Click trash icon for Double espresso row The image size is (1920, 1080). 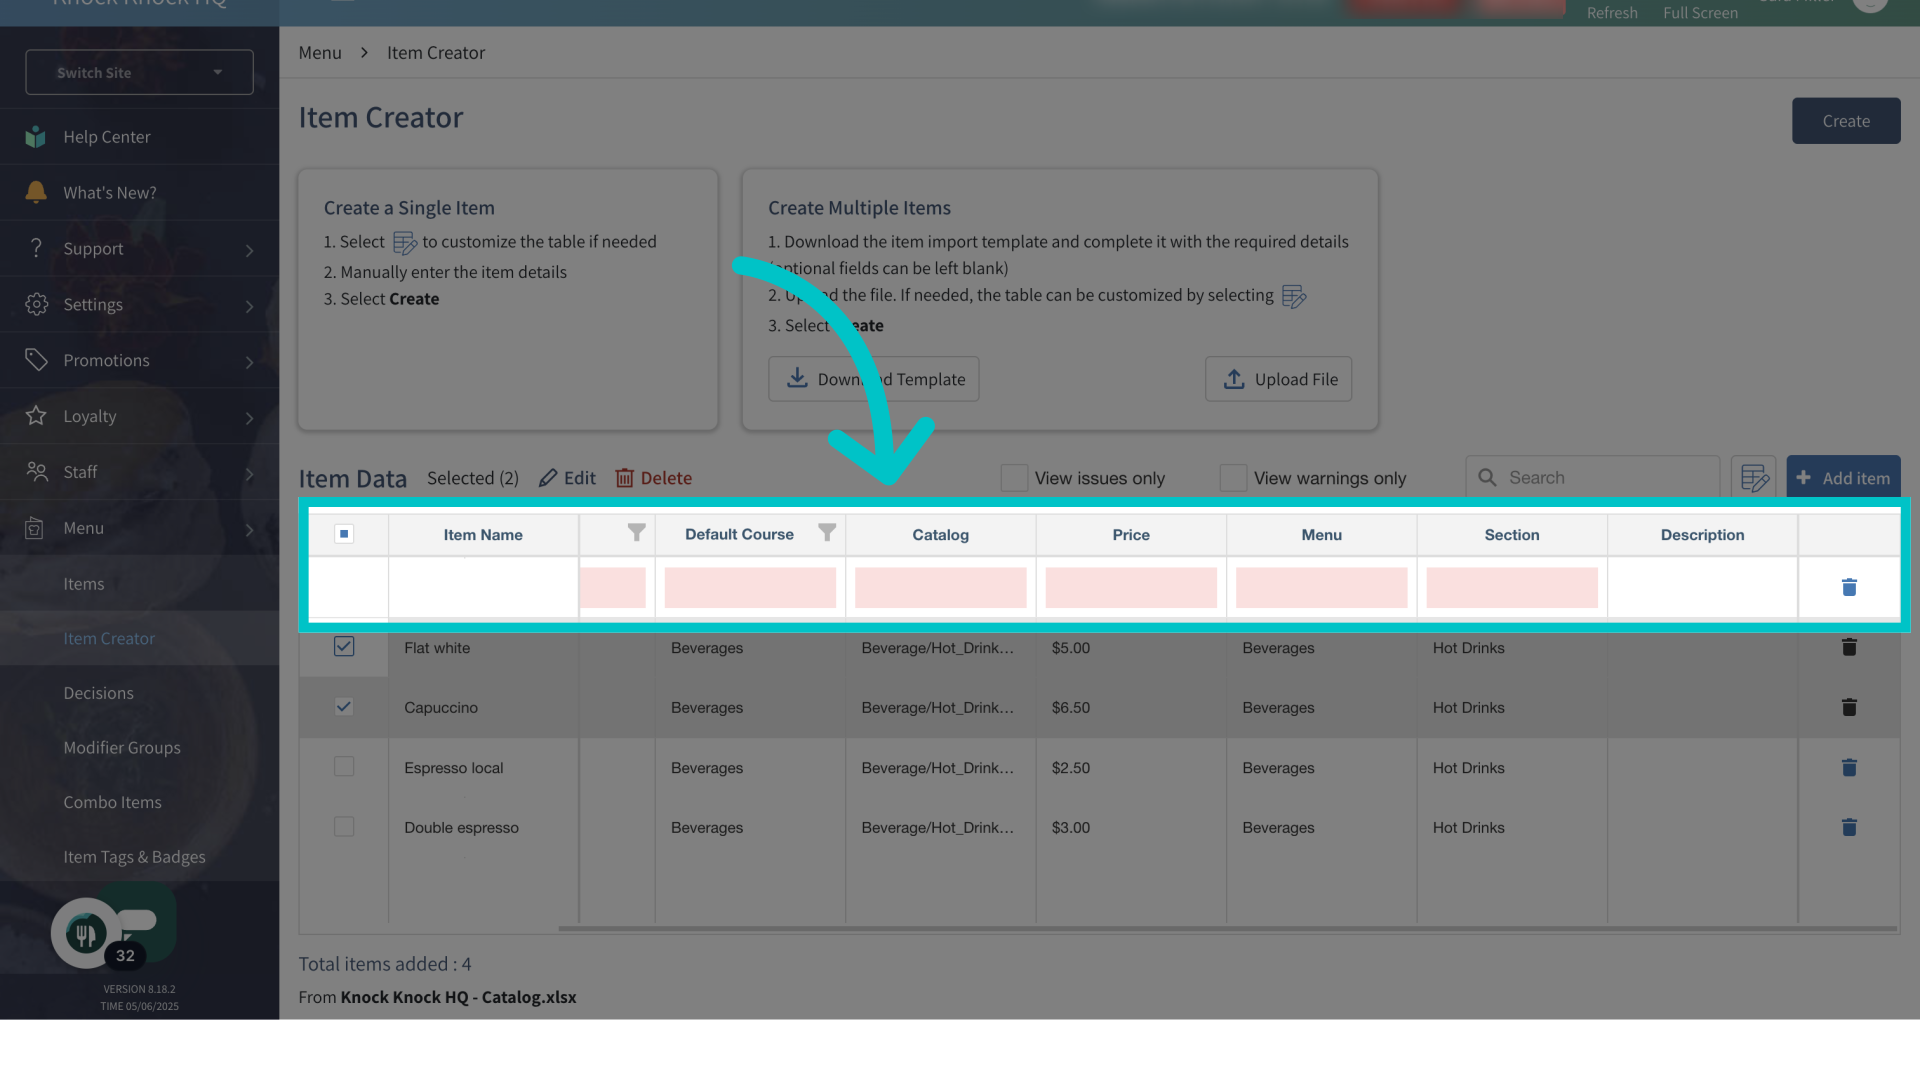coord(1849,827)
